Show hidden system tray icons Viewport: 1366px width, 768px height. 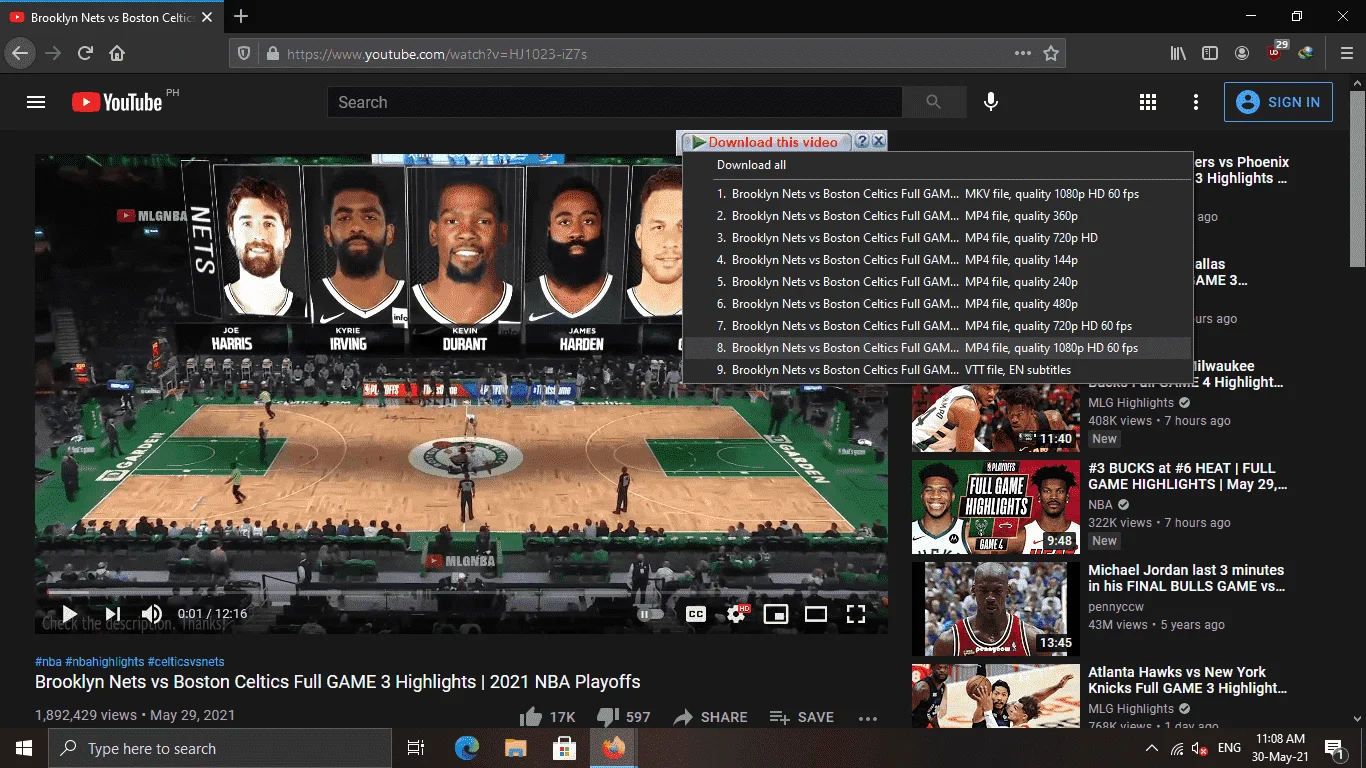point(1152,748)
